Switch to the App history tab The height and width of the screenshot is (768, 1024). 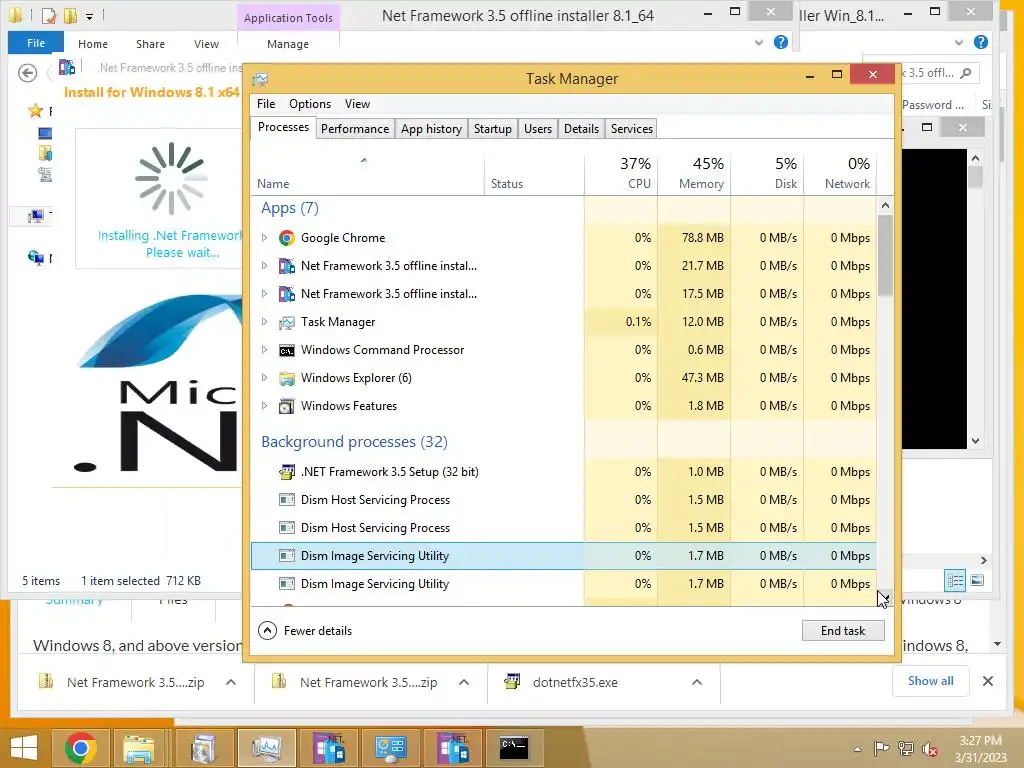point(431,129)
